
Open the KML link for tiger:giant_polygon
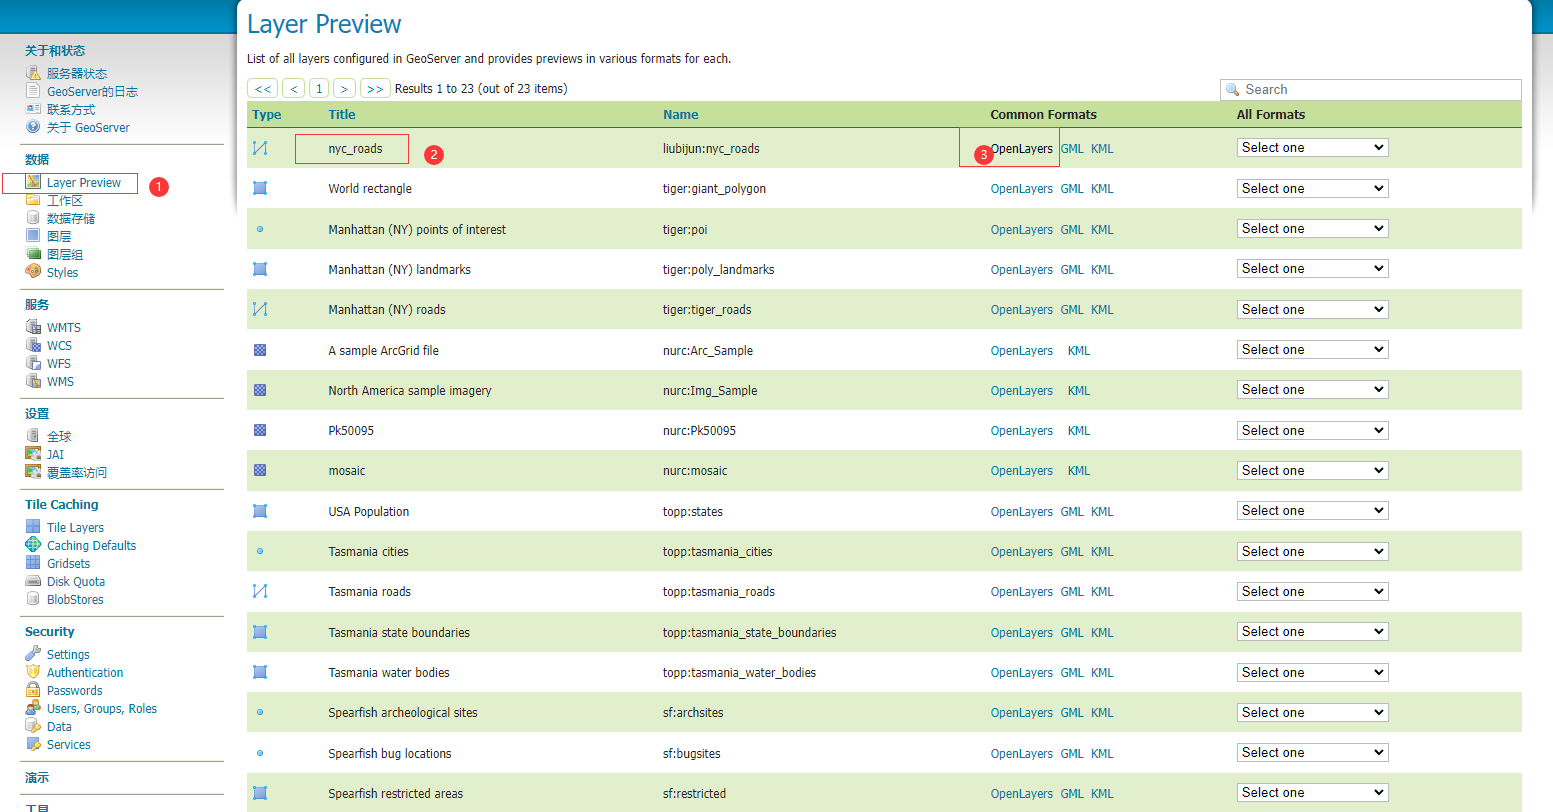1102,189
